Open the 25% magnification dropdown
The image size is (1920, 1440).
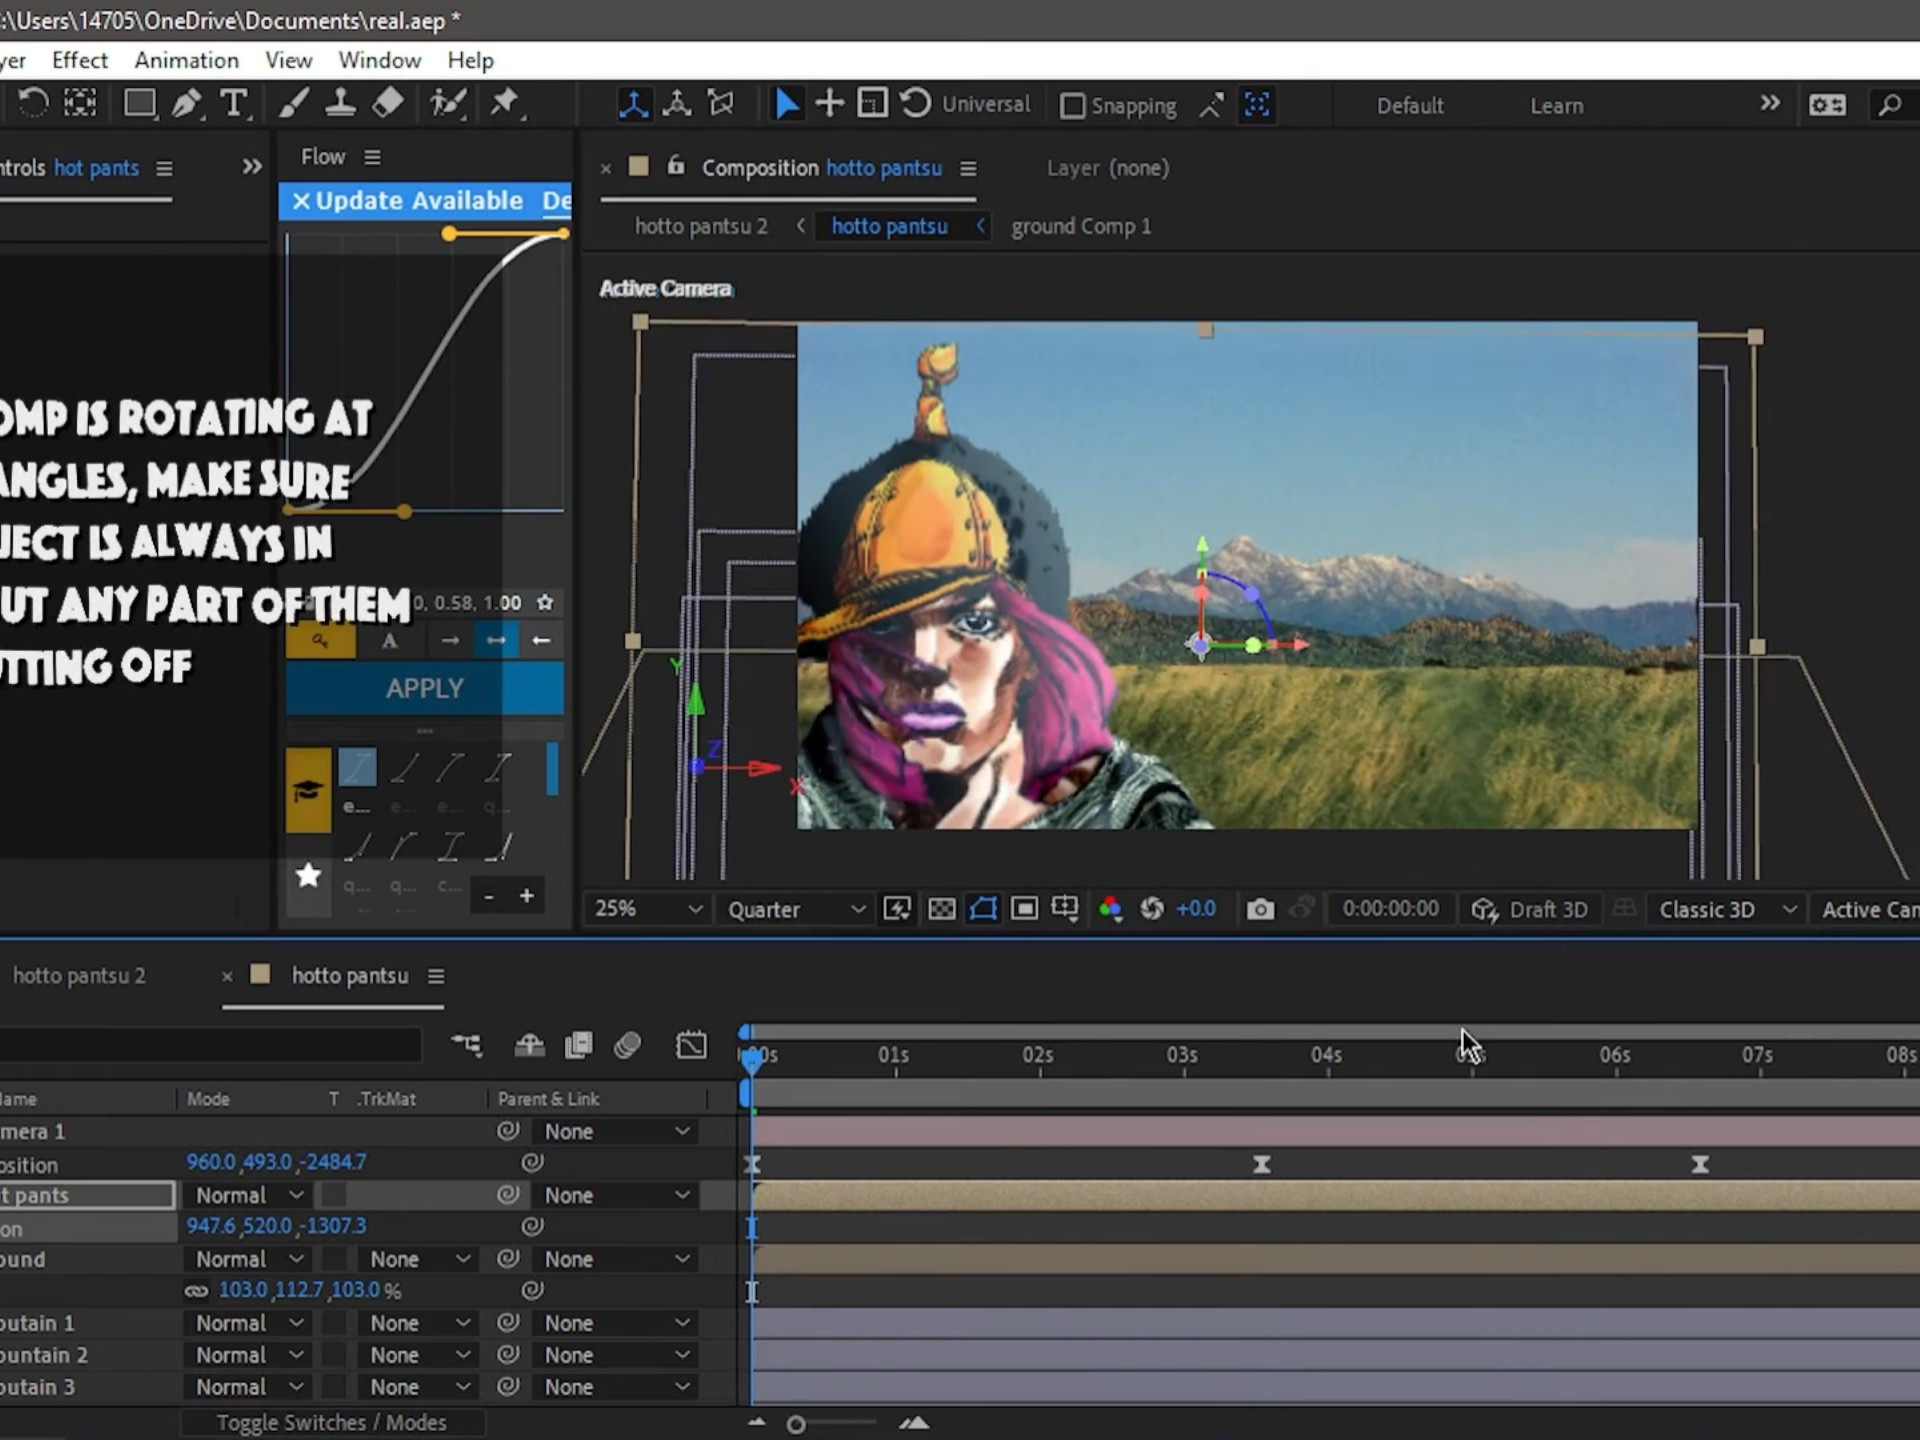coord(647,909)
